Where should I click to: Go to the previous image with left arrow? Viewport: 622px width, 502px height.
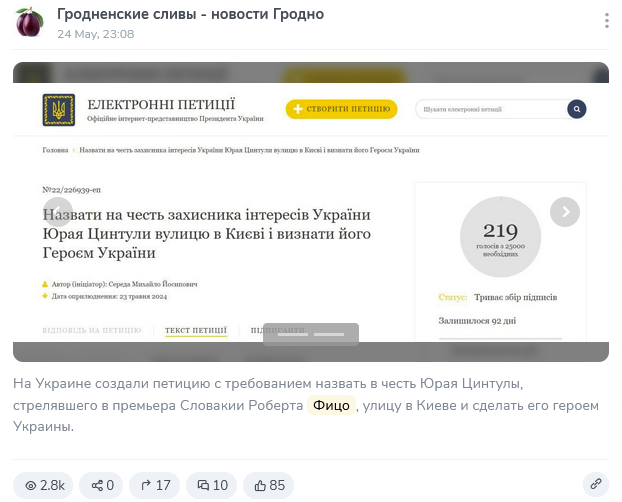click(58, 212)
